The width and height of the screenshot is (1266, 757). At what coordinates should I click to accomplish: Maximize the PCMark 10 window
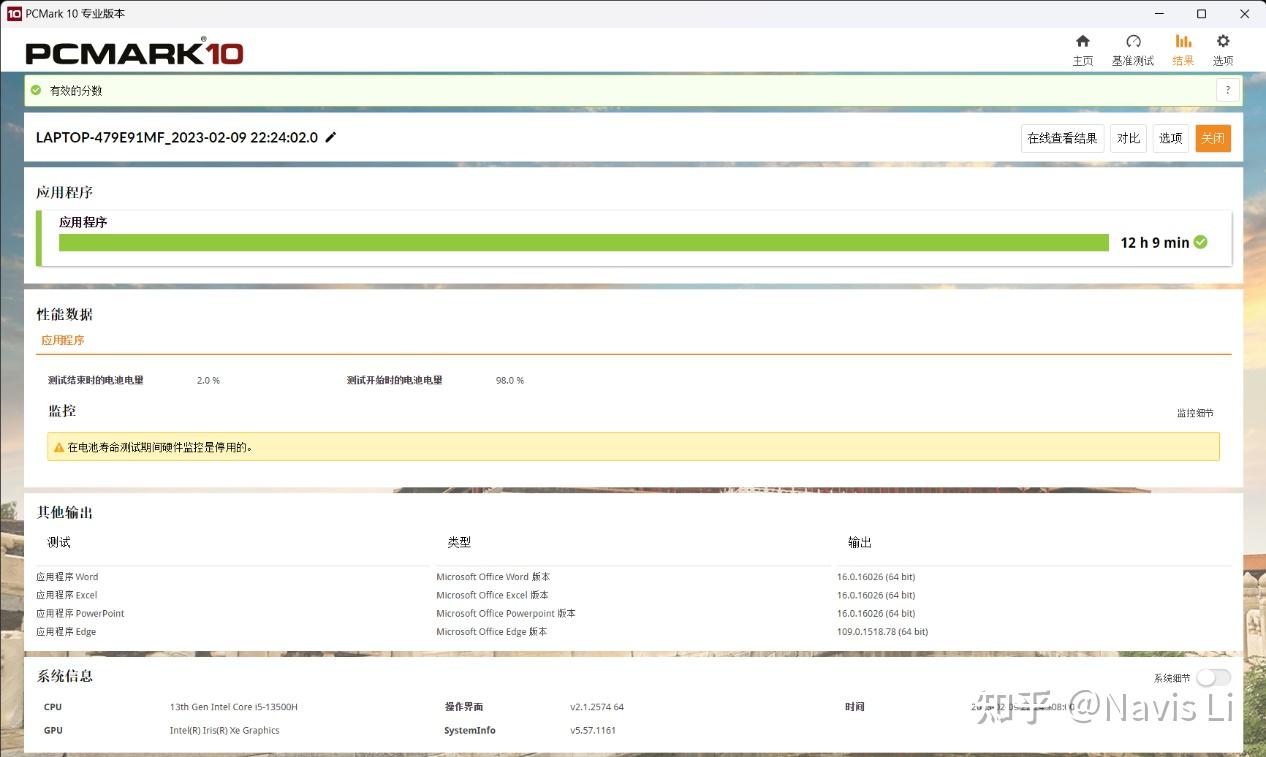point(1201,14)
